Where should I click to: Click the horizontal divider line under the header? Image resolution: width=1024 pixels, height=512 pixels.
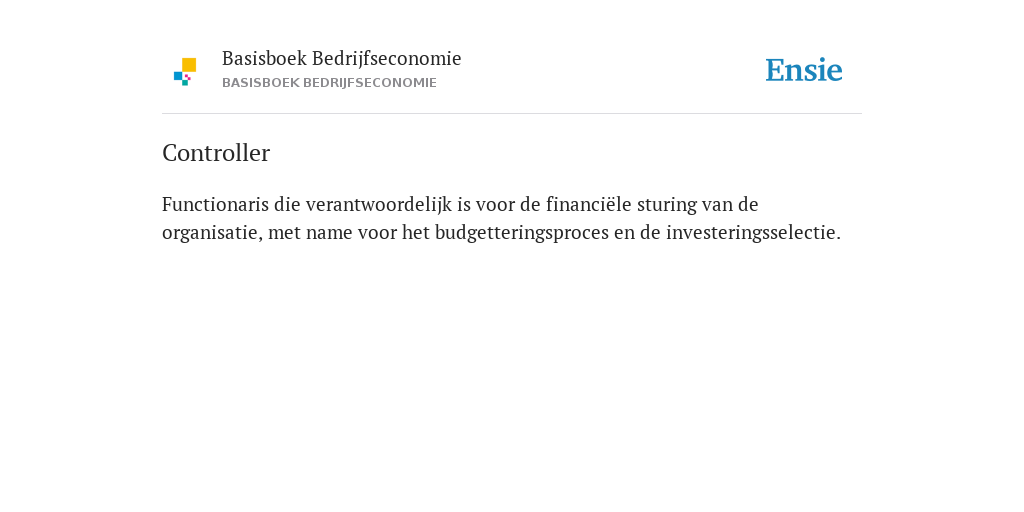512,114
